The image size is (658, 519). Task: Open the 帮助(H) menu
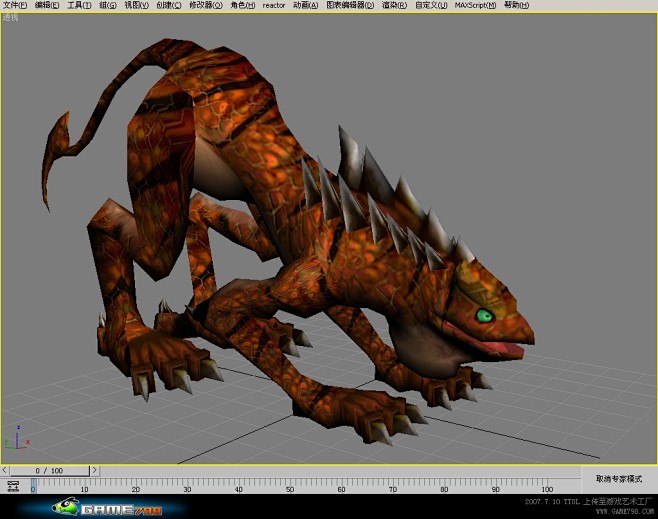[517, 5]
